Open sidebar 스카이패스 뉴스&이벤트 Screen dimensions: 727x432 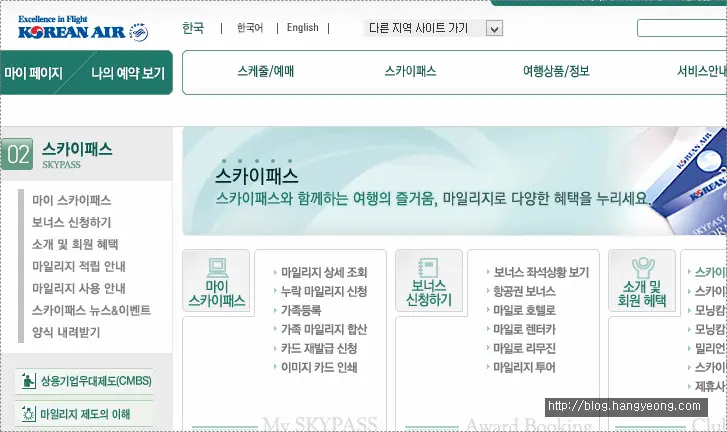(x=91, y=310)
